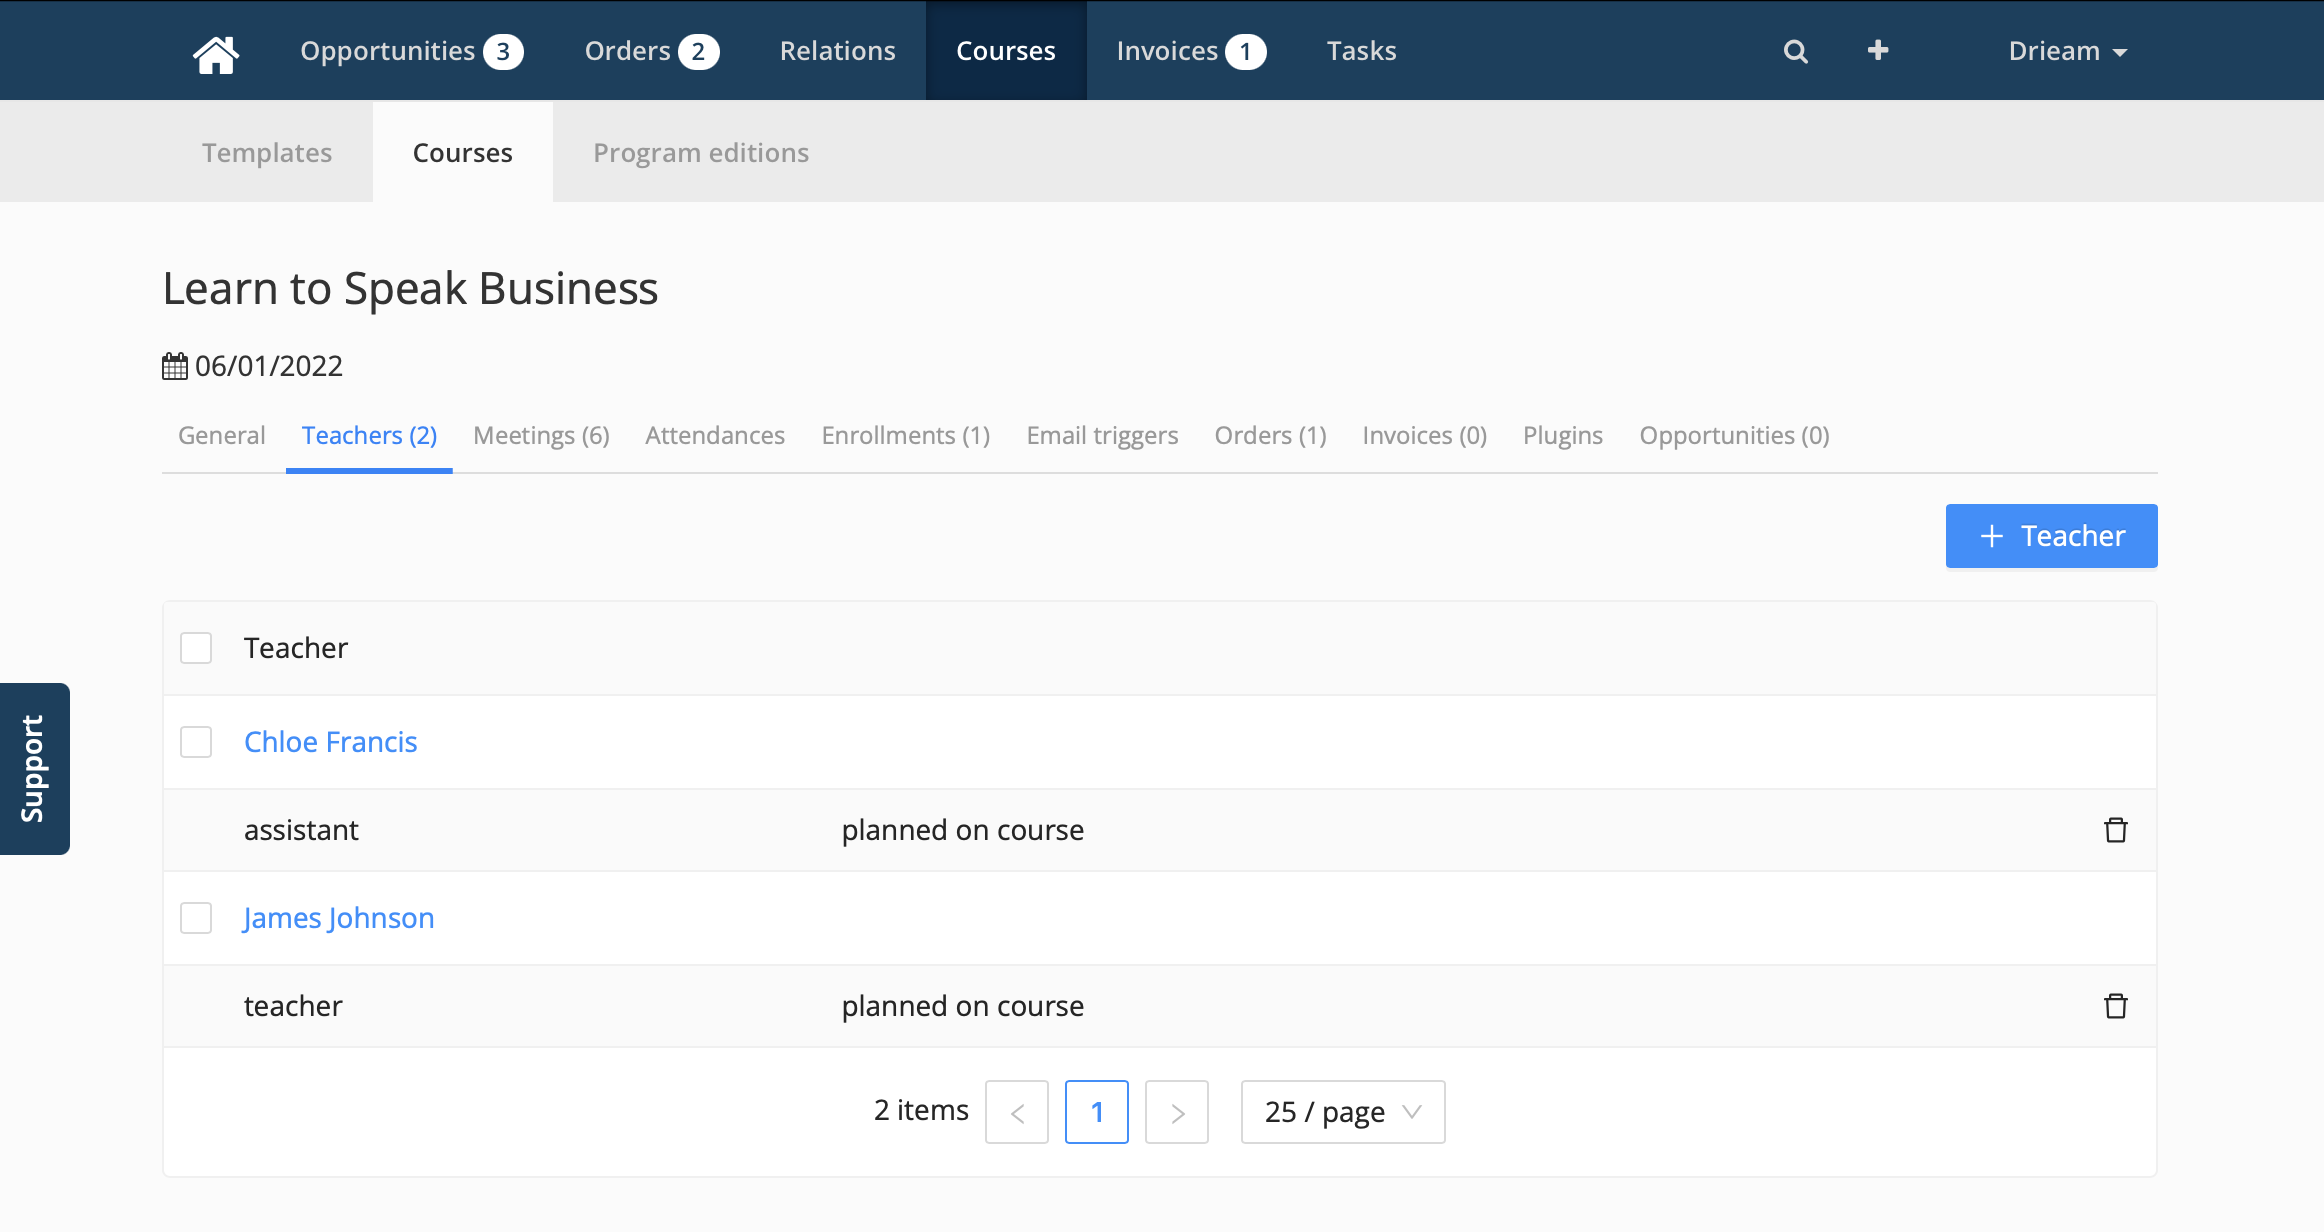Open the Invoices (0) course tab
2324x1232 pixels.
(1424, 435)
